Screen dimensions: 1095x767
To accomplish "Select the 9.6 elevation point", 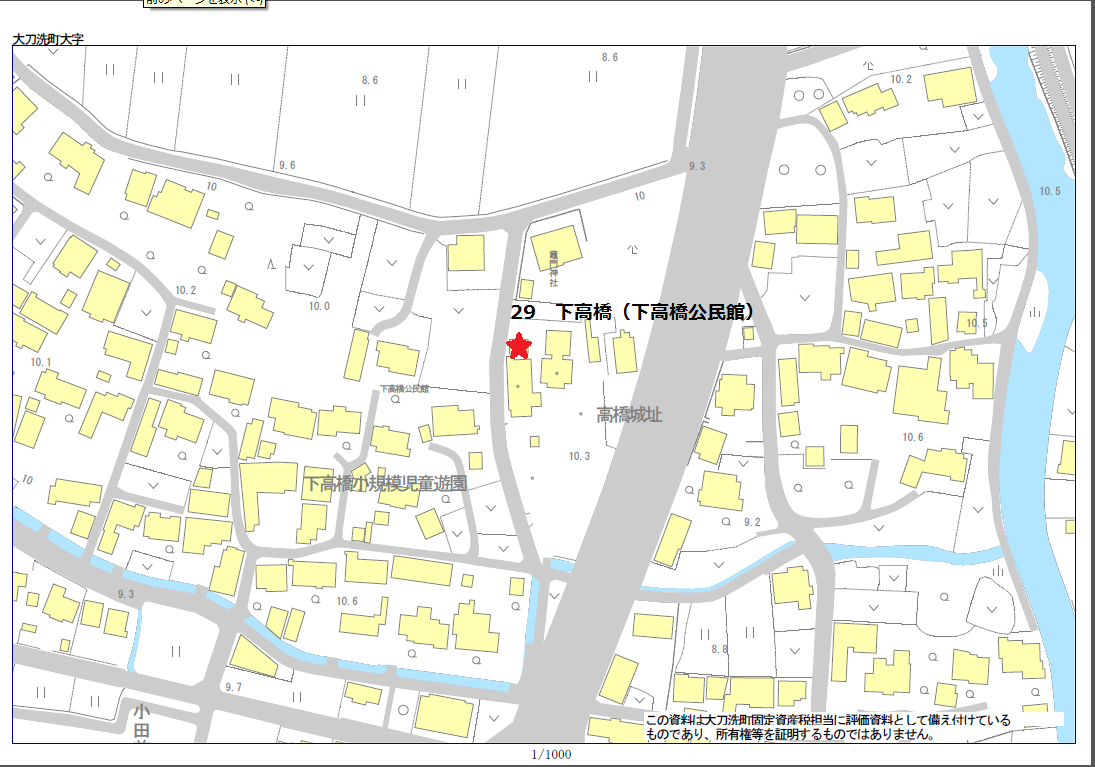I will point(287,165).
